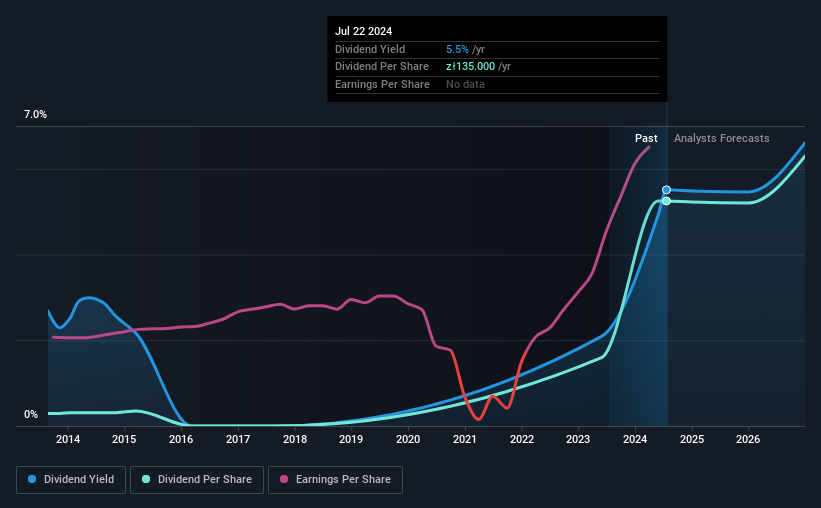Click the 2019 x-axis label

point(351,439)
